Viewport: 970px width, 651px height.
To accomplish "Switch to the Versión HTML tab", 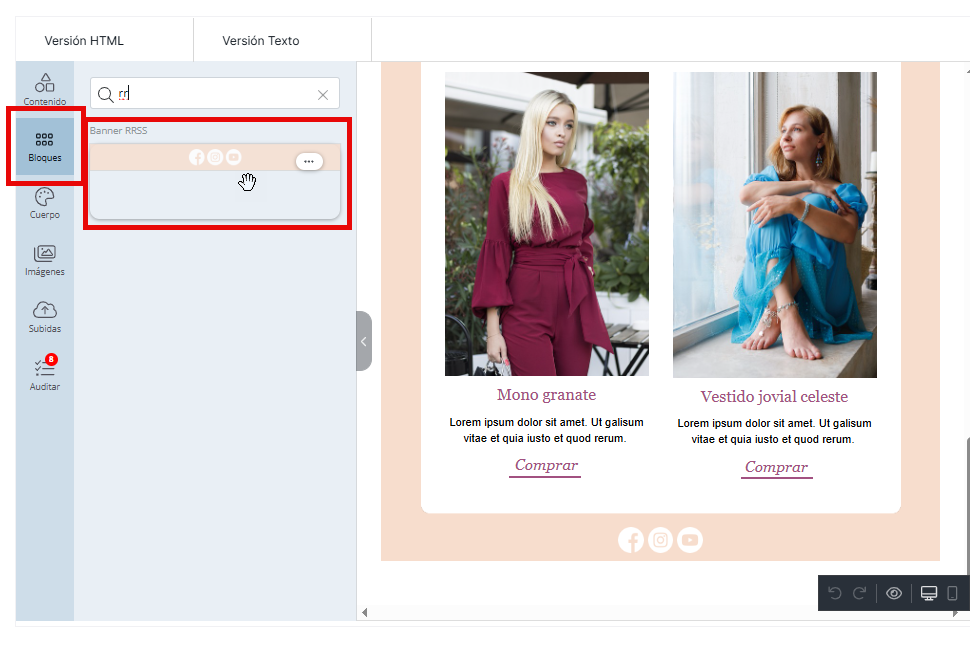I will [84, 41].
